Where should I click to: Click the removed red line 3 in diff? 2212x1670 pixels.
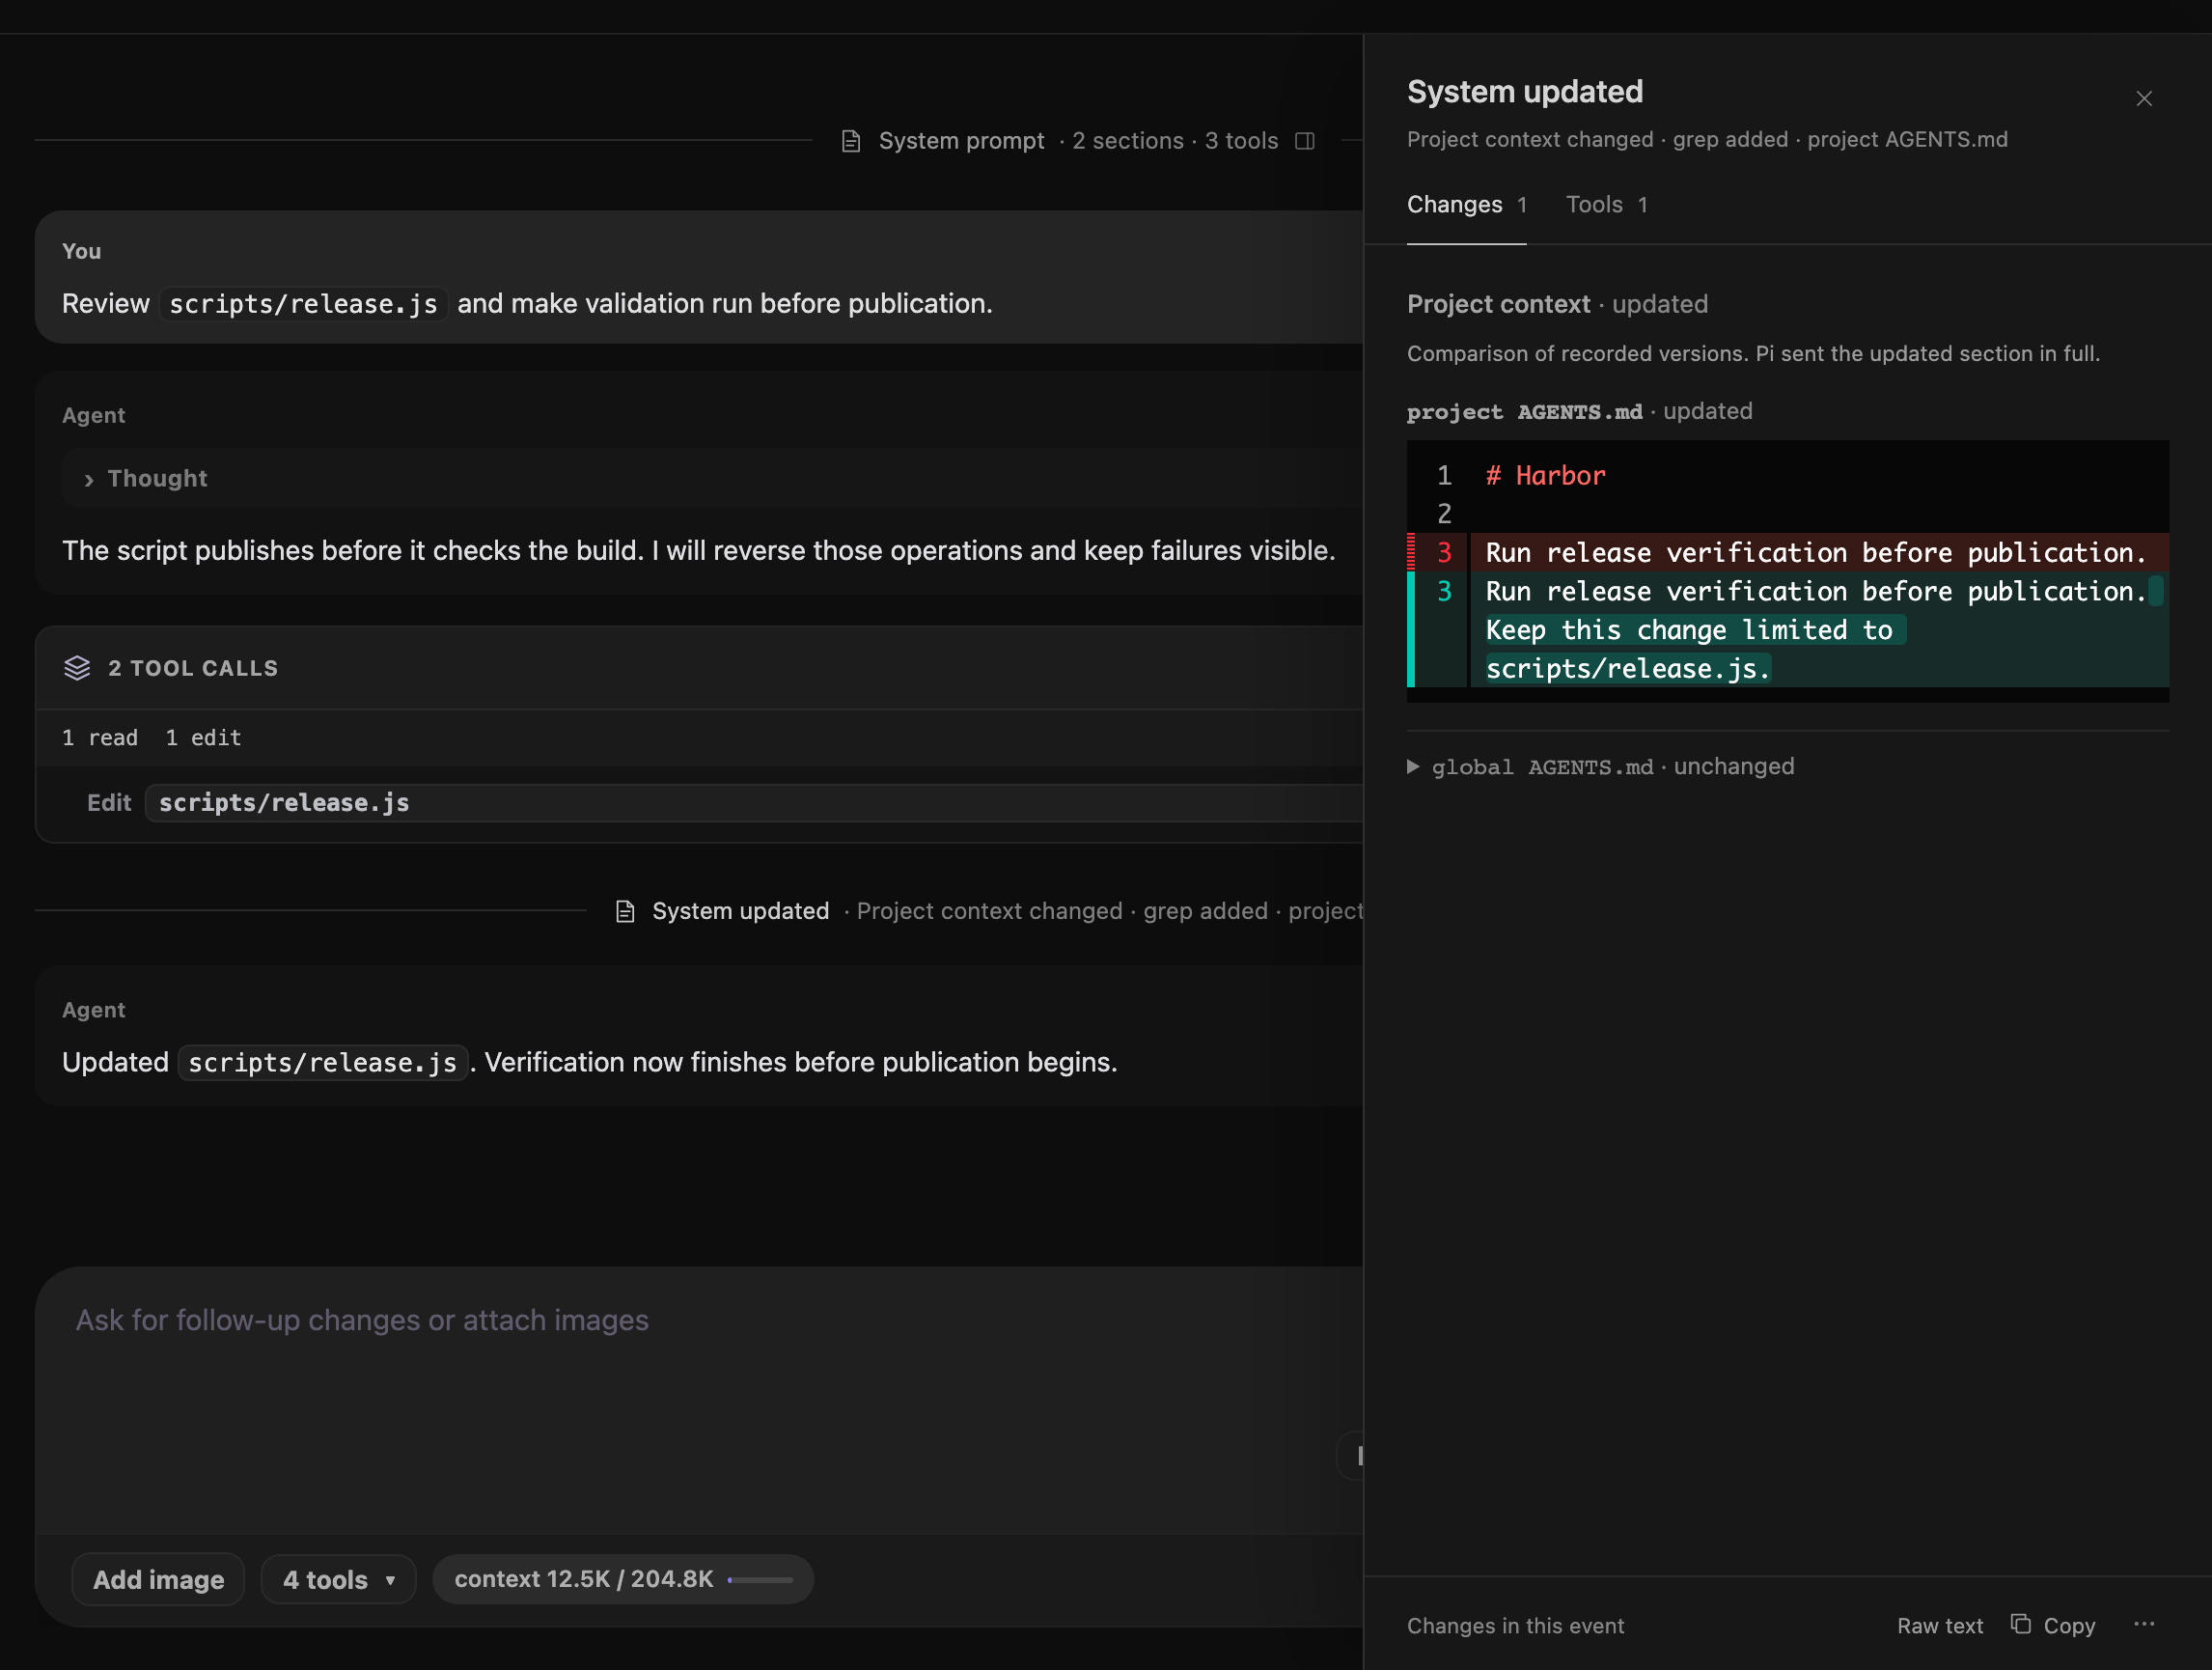(x=1788, y=552)
